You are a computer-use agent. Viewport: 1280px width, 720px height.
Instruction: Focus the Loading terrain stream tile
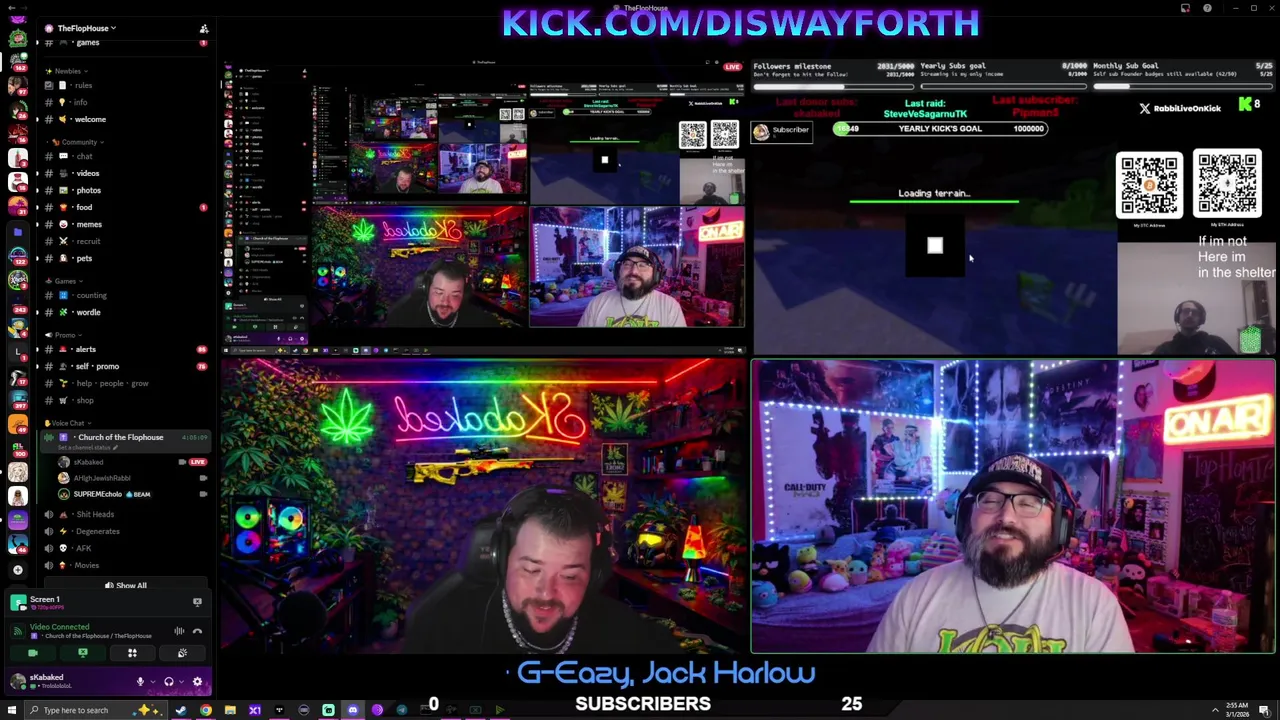(x=1013, y=208)
